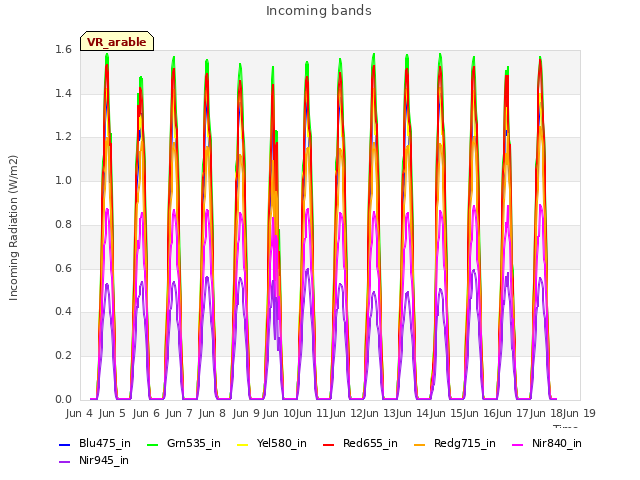Click the purple Nir945_in legend swatch

(64, 462)
